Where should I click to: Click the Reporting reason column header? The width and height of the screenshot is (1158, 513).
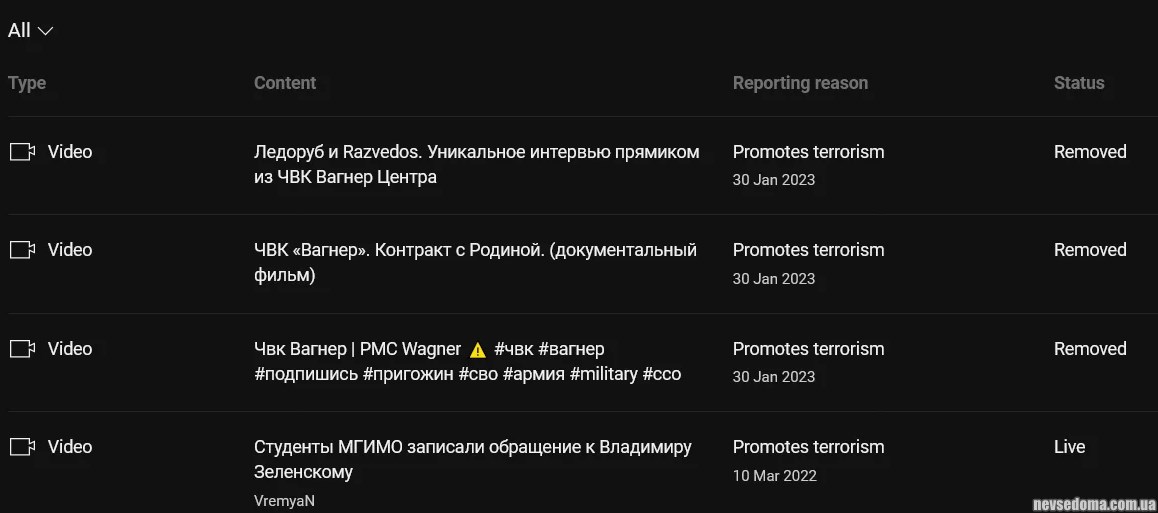click(x=800, y=83)
